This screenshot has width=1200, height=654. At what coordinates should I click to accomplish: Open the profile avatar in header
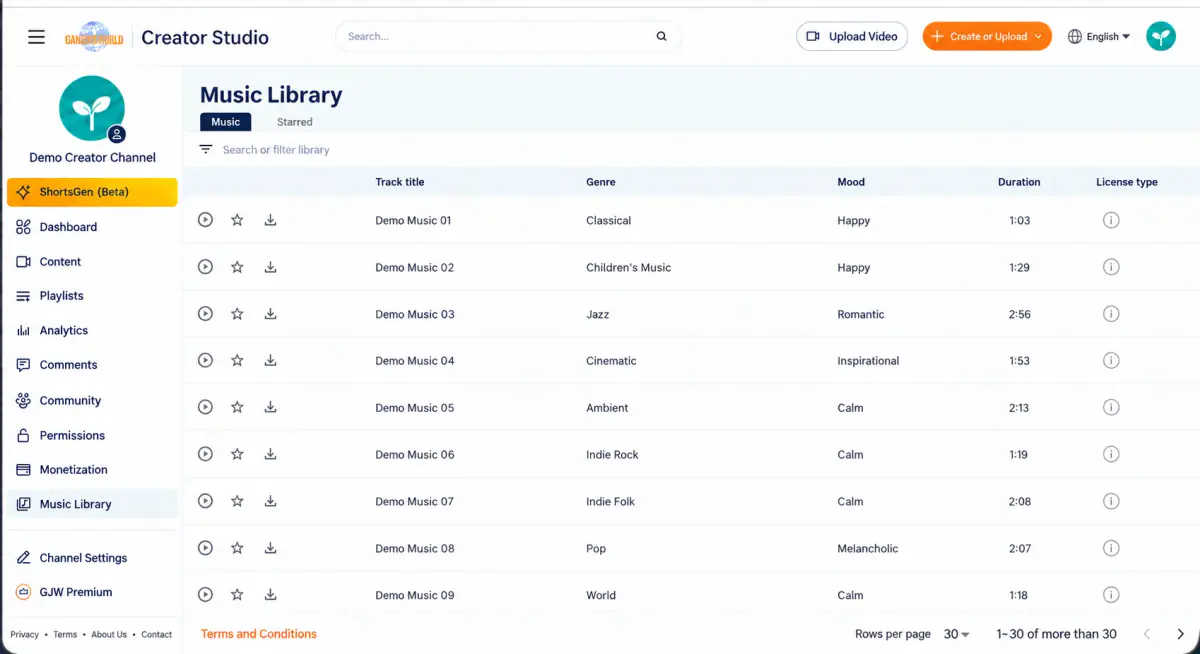tap(1160, 37)
